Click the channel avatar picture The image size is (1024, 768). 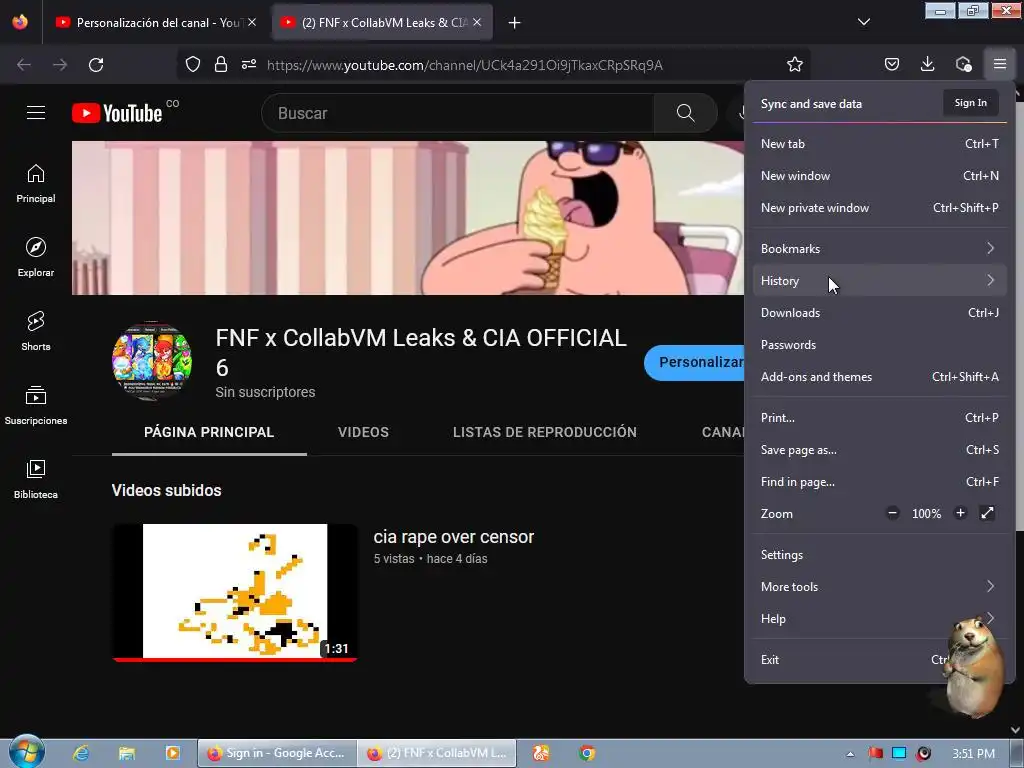pyautogui.click(x=152, y=360)
